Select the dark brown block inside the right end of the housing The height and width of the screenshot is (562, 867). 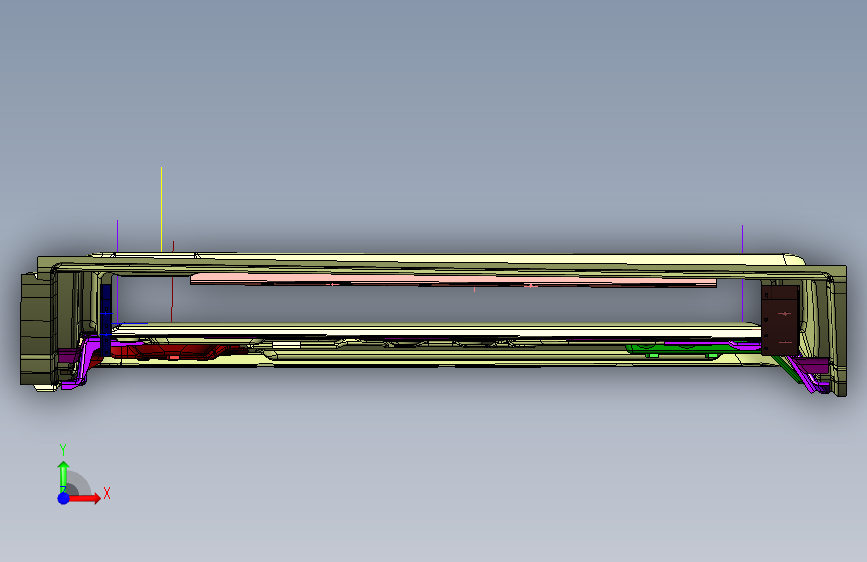(780, 320)
